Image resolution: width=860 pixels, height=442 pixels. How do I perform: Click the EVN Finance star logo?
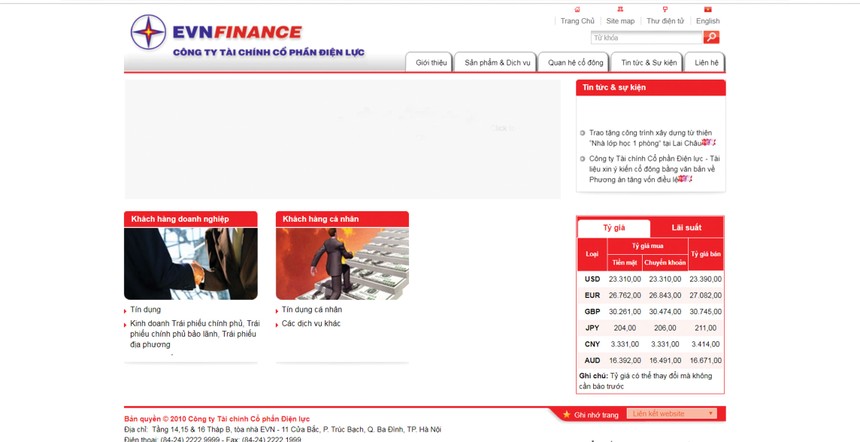148,32
